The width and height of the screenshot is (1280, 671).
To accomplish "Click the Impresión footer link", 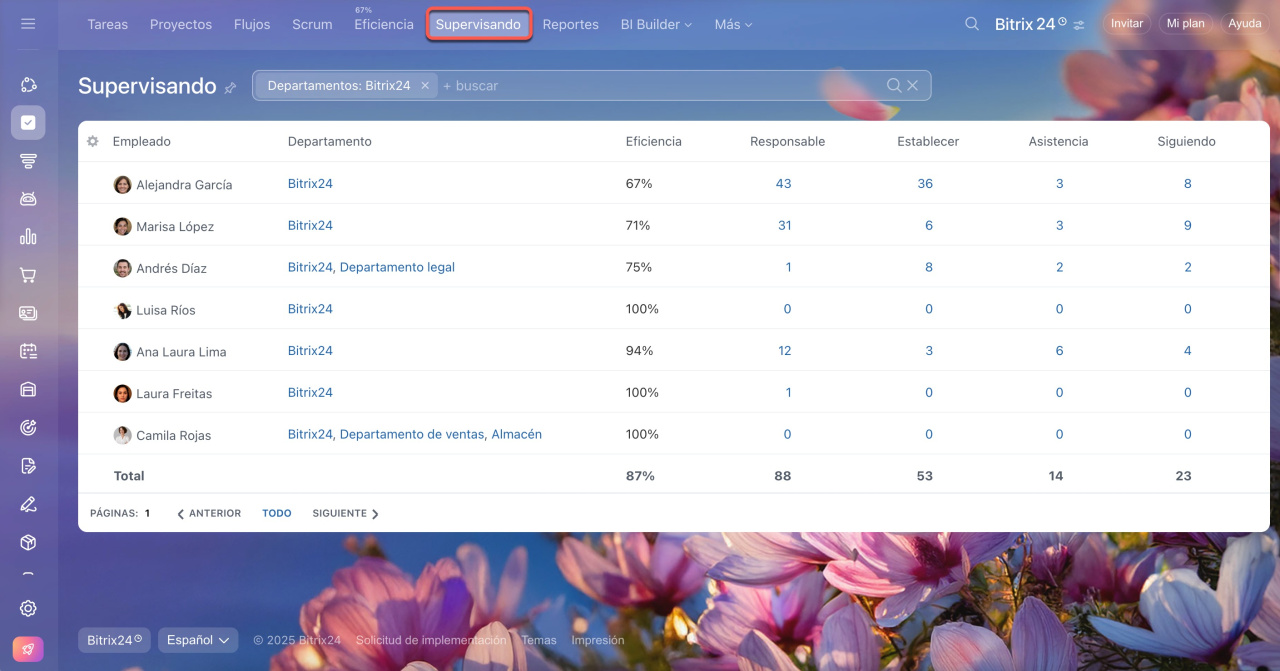I will pyautogui.click(x=598, y=640).
